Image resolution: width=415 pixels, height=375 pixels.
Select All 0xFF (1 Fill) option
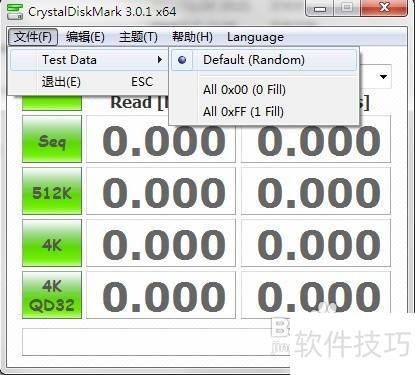tap(264, 111)
